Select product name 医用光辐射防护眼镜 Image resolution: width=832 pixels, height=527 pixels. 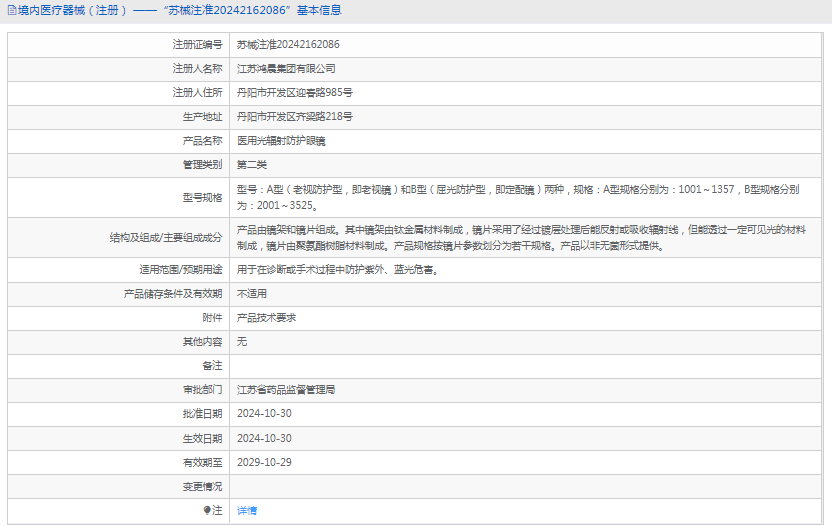click(281, 141)
